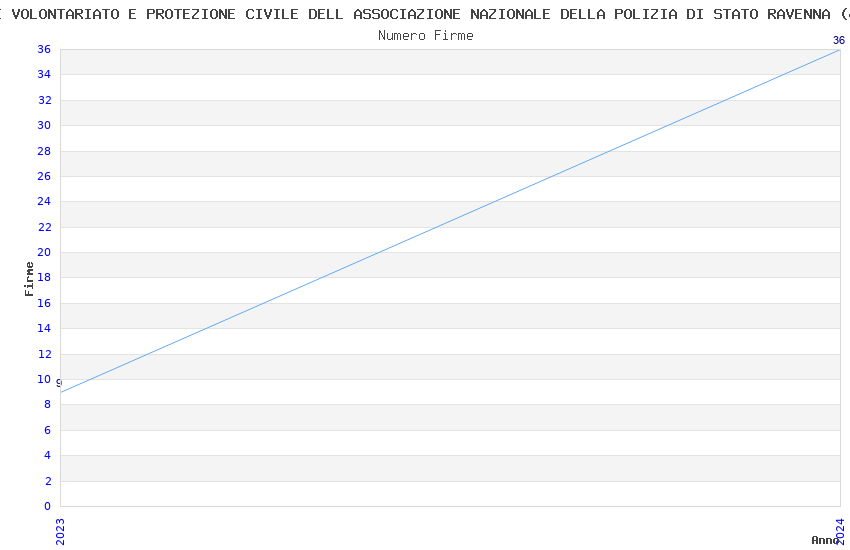Click the "Numero Firme" subtitle
The image size is (850, 550).
425,36
